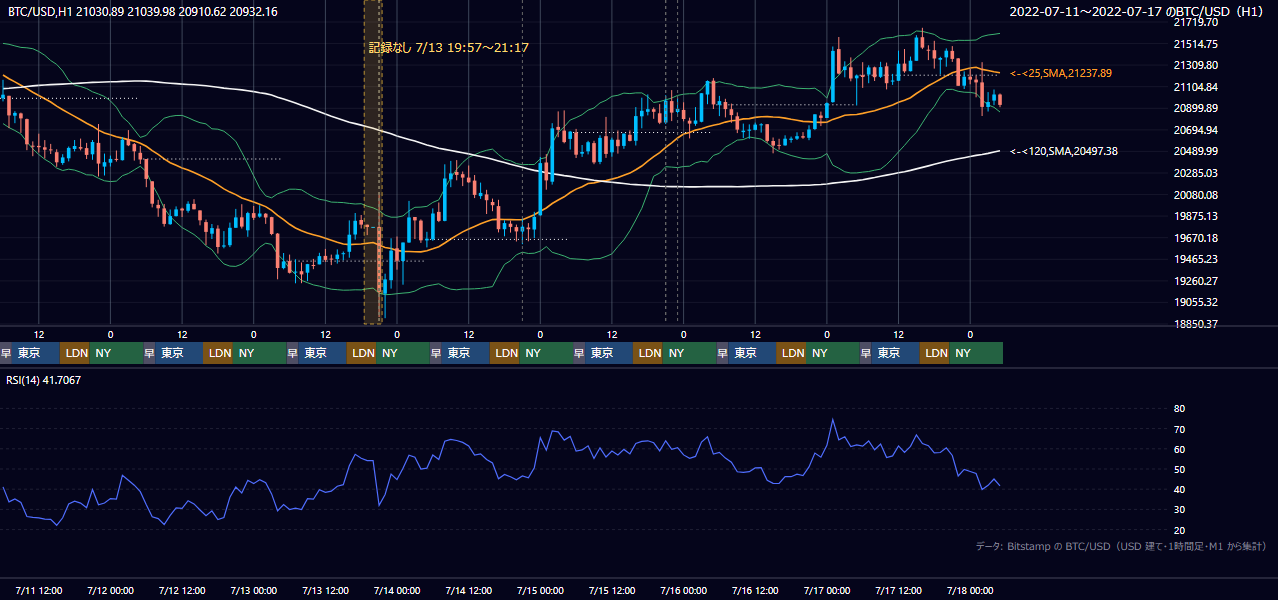
Task: Click RSI axis level 70
Action: (1179, 429)
